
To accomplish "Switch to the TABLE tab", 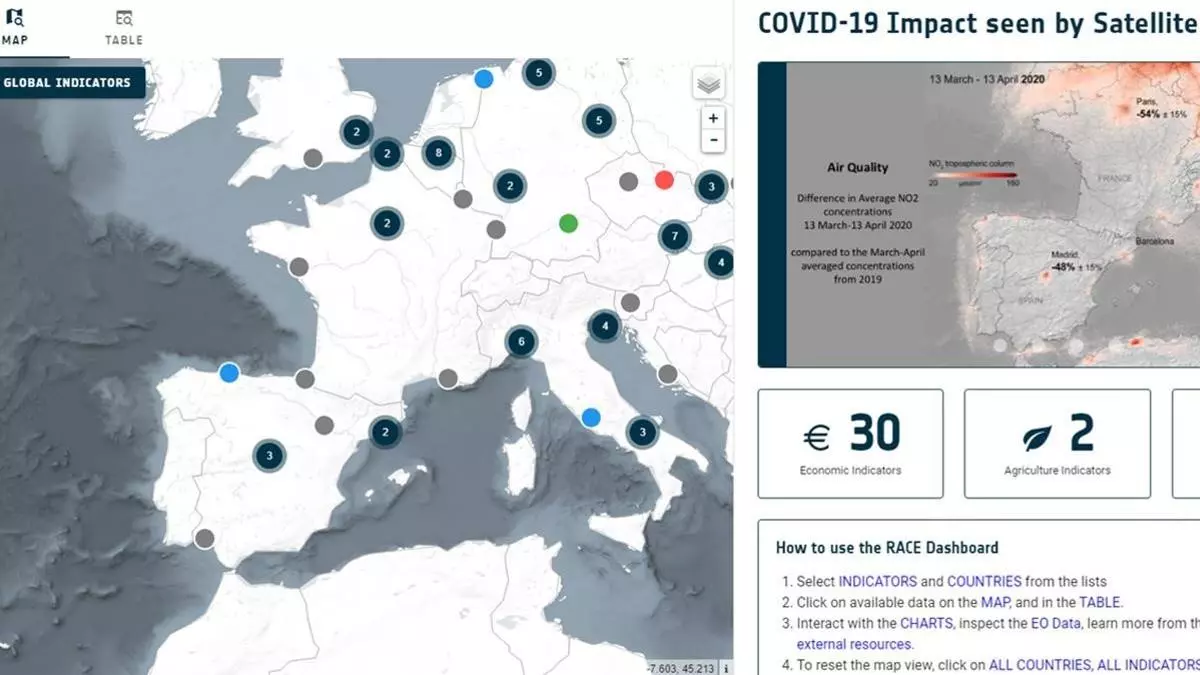I will click(x=124, y=28).
